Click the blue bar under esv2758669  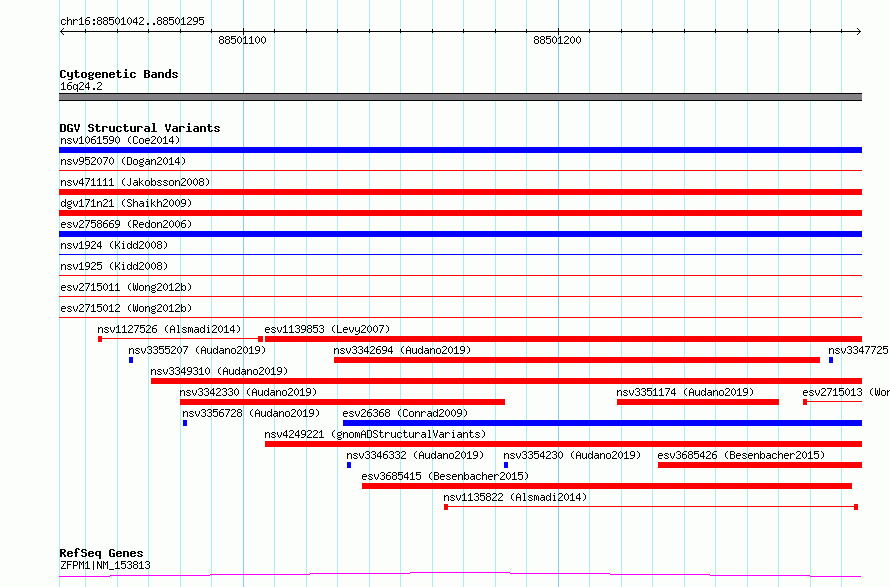pos(460,234)
